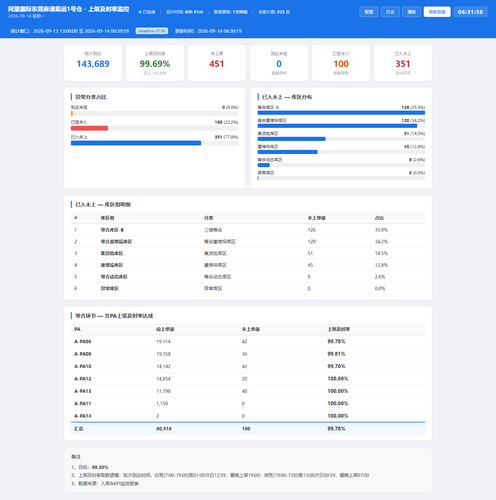This screenshot has height=500, width=496.
Task: Select the '51 (14.5%)' bar label
Action: point(414,134)
